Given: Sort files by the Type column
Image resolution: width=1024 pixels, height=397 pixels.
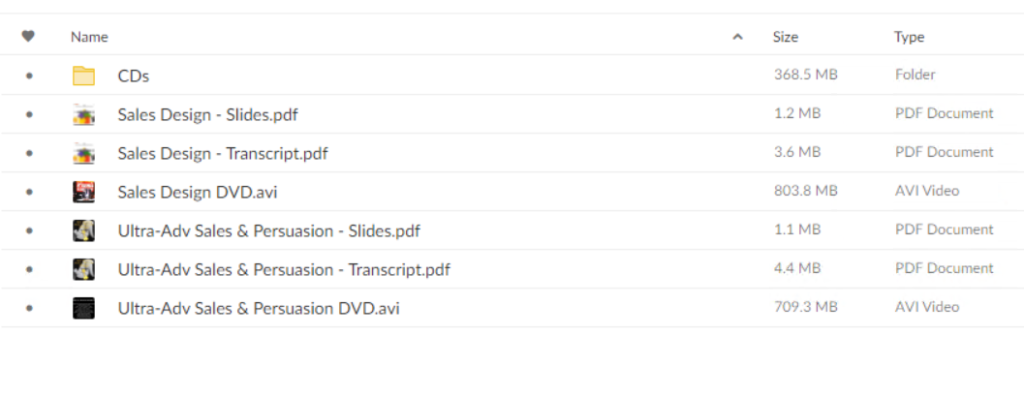Looking at the screenshot, I should click(909, 37).
